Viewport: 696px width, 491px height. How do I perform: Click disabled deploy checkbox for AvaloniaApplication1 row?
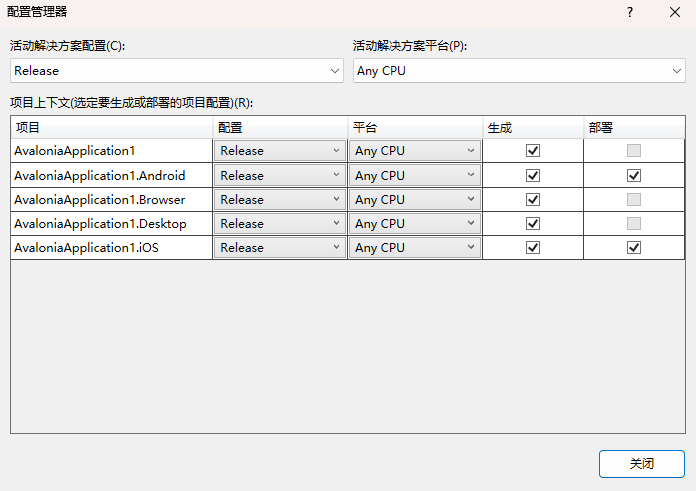[x=634, y=150]
